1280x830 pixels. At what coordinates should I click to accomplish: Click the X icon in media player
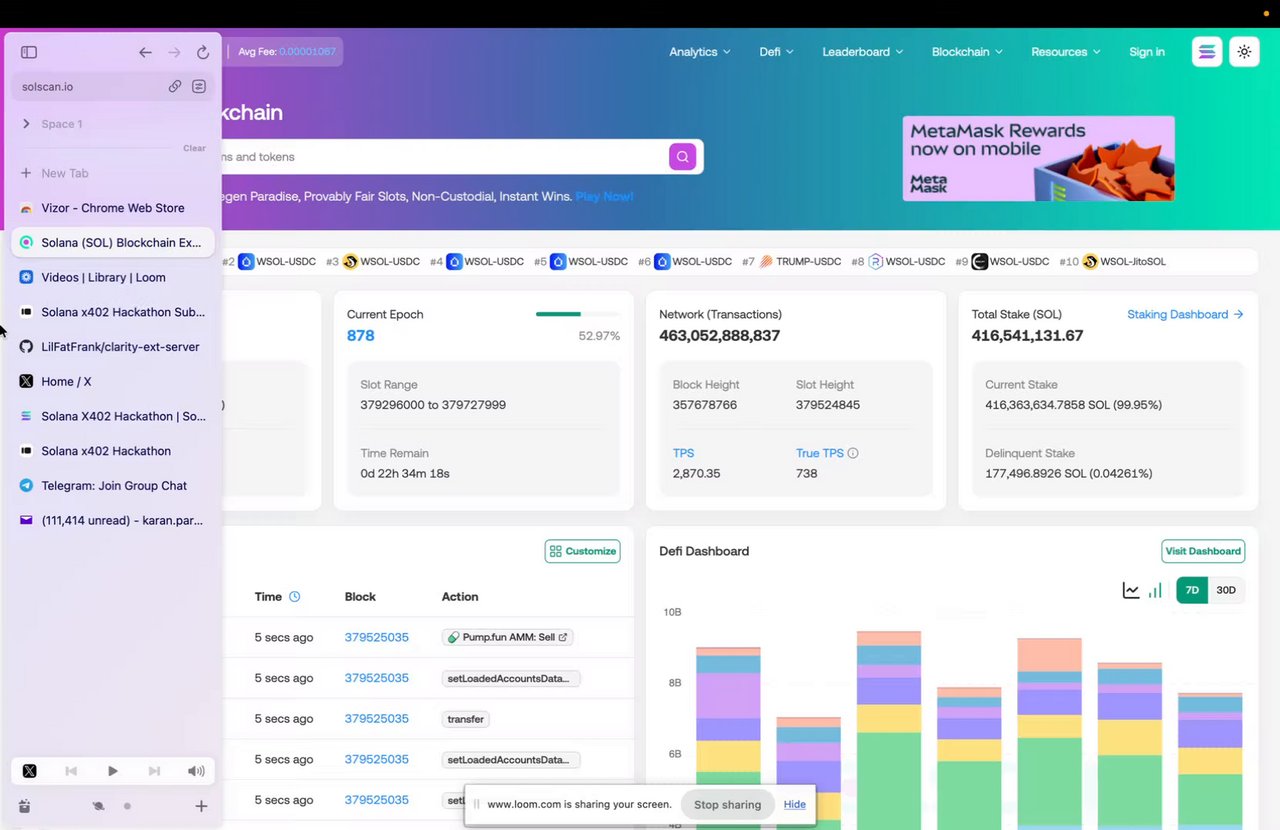[29, 771]
